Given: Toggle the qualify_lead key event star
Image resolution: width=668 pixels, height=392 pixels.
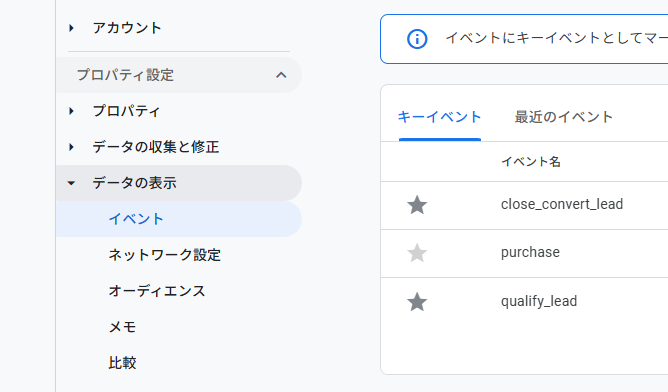Looking at the screenshot, I should pos(417,302).
